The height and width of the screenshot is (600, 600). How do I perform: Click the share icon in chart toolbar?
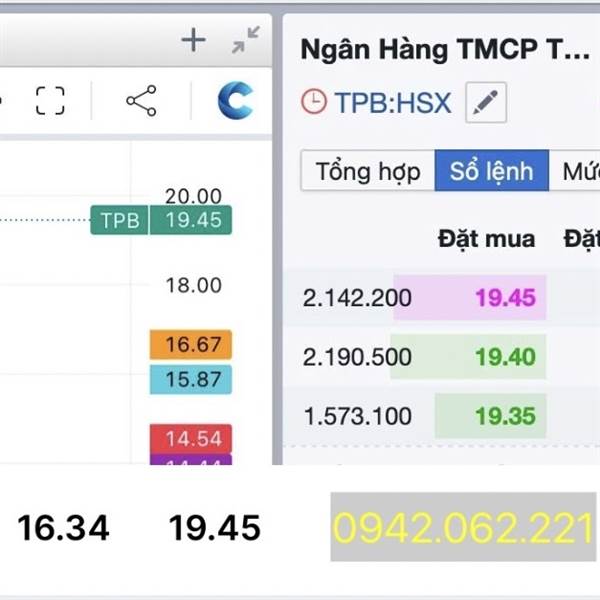tap(142, 101)
